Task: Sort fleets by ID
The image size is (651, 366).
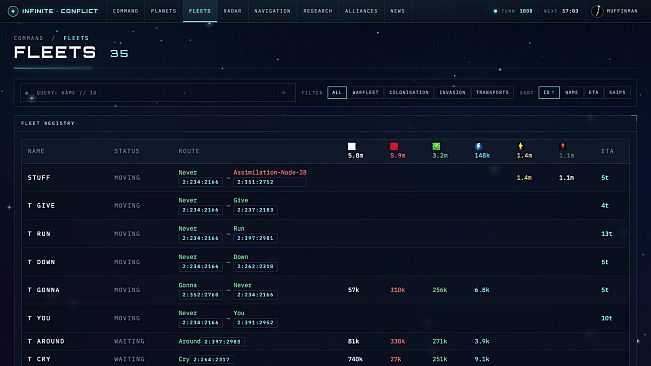Action: (x=549, y=93)
